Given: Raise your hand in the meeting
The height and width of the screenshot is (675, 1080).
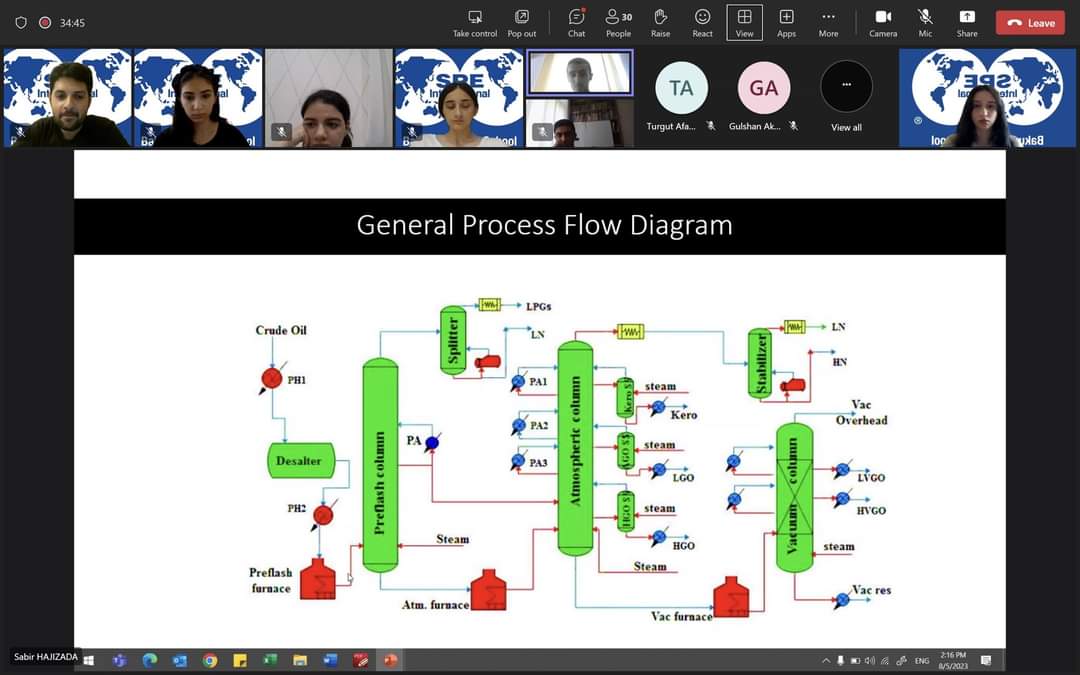Looking at the screenshot, I should (x=660, y=23).
